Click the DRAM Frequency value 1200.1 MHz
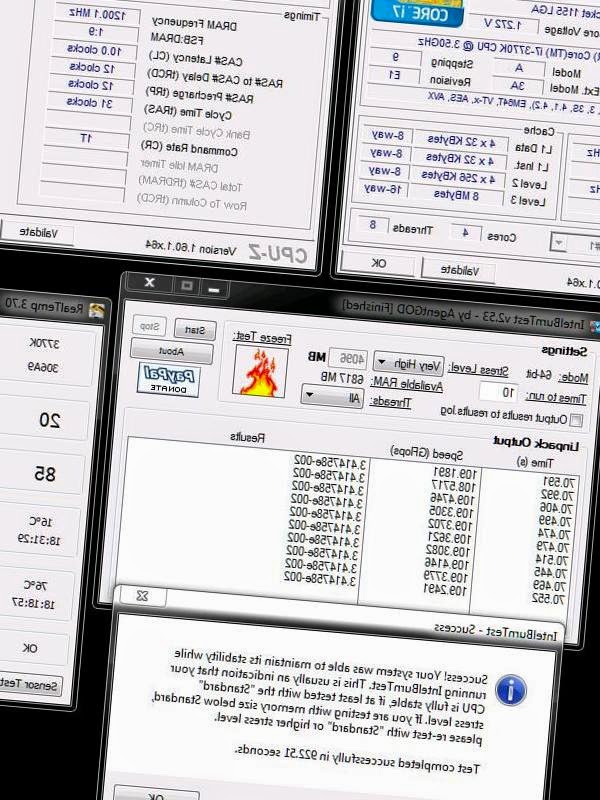Screen dimensions: 600x800 pos(97,14)
